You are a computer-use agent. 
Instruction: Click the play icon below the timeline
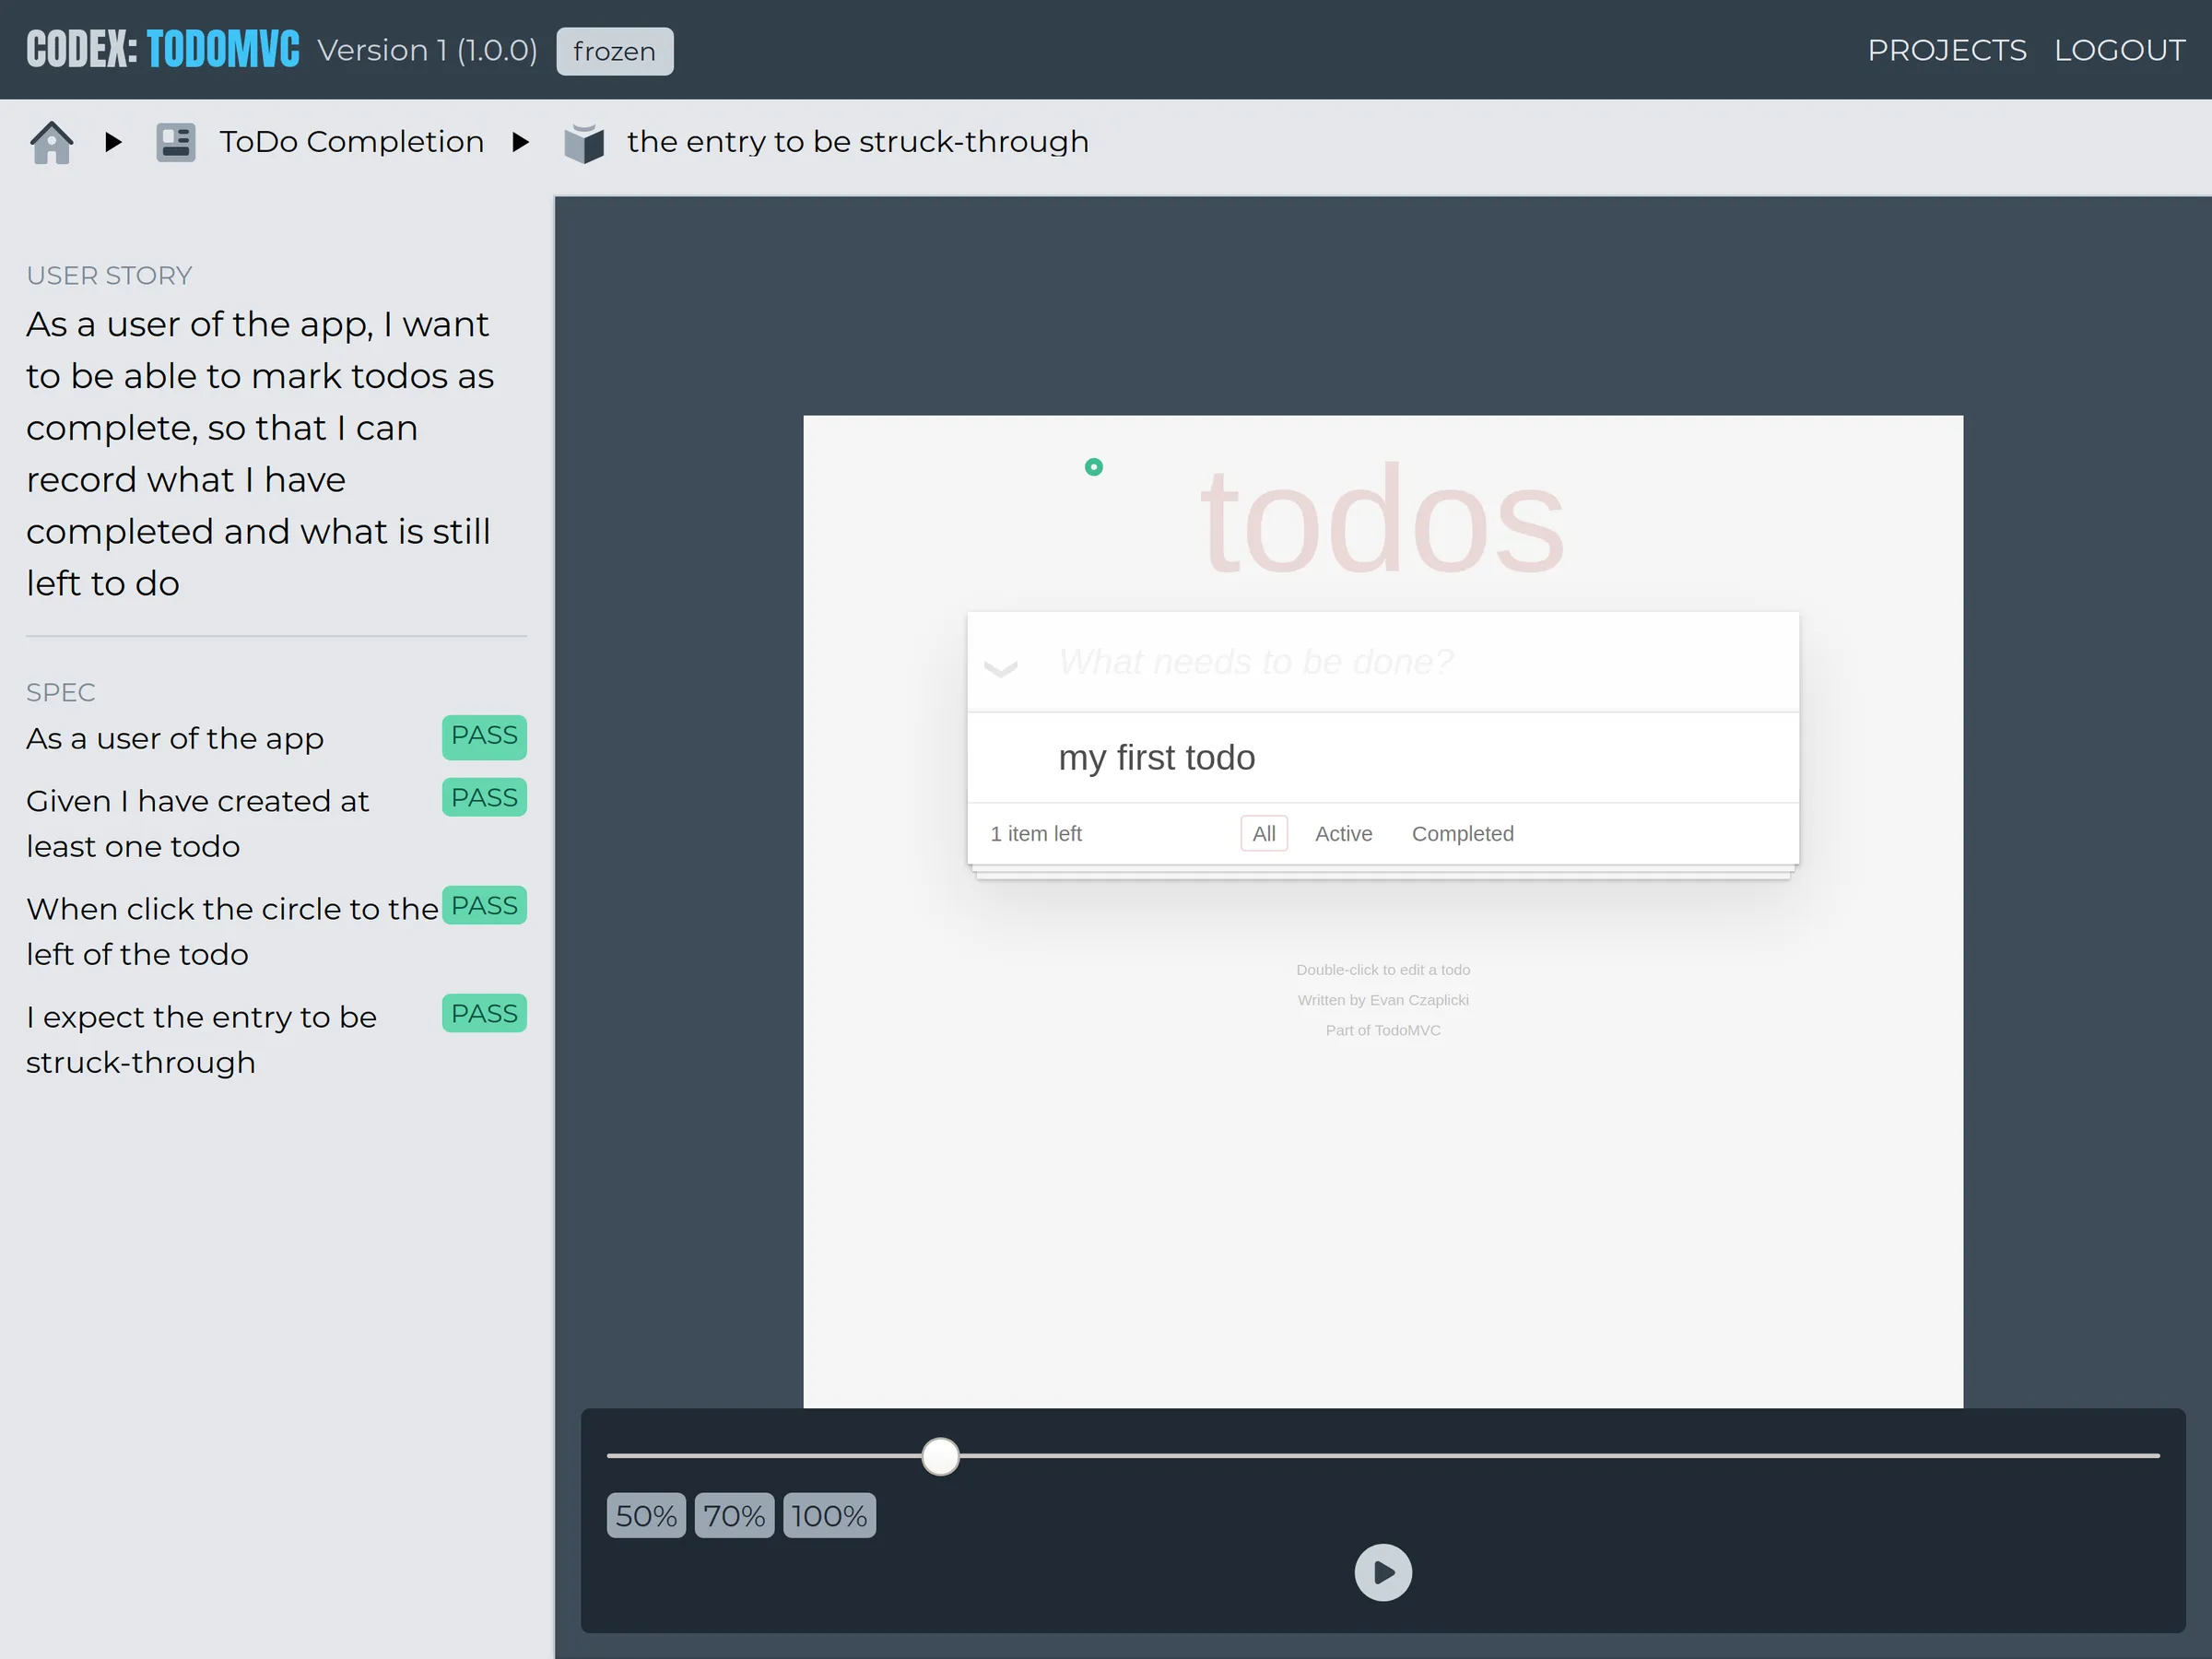coord(1382,1571)
